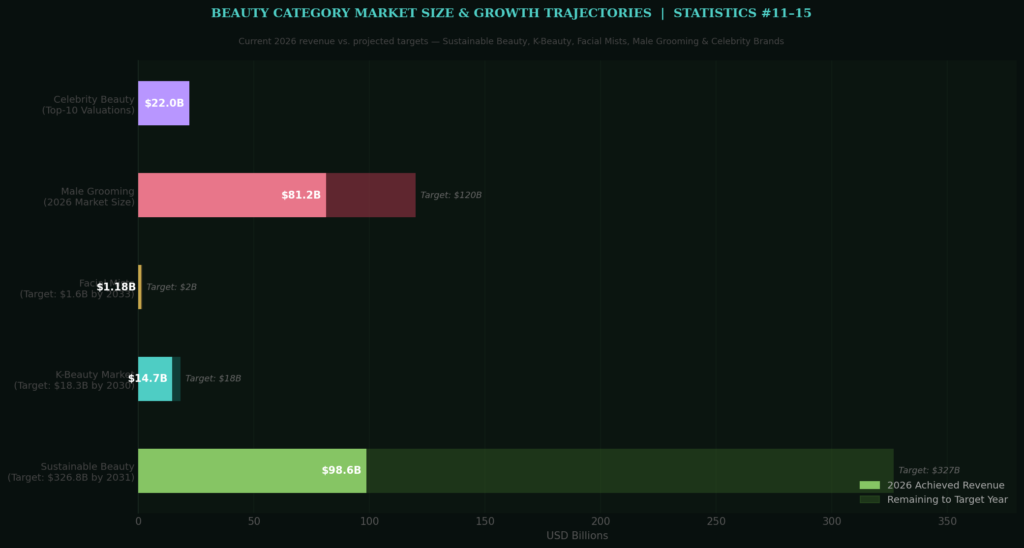The height and width of the screenshot is (548, 1024).
Task: Click the $22.0B Celebrity Beauty bar
Action: coord(163,103)
